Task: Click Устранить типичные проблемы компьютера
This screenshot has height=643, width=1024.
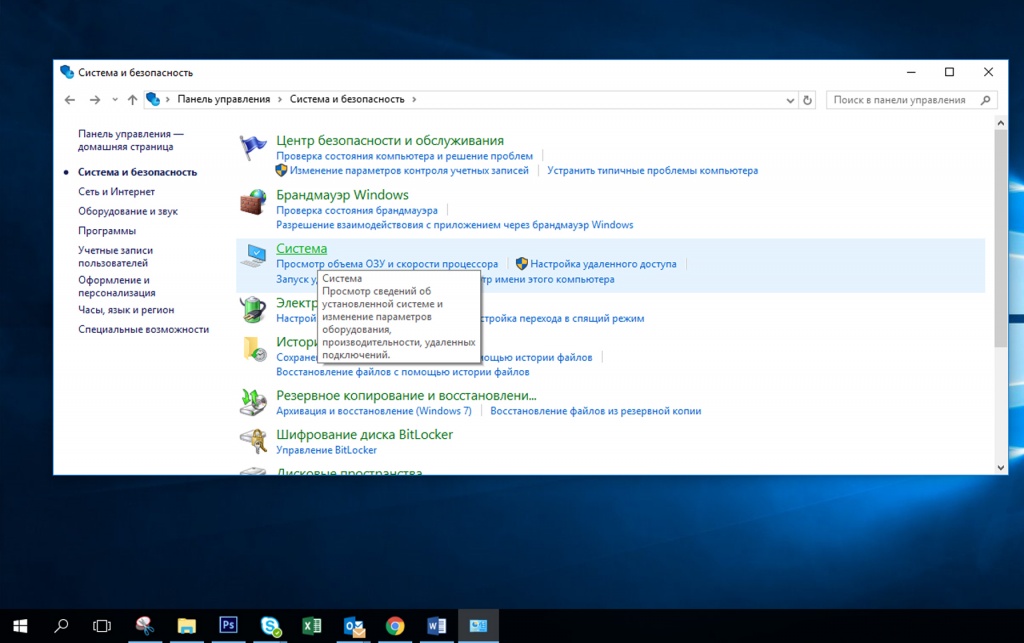Action: tap(652, 170)
